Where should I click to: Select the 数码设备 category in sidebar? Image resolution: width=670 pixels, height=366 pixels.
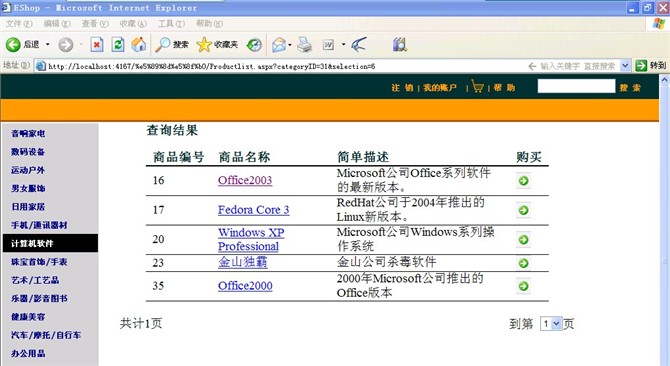pos(28,152)
